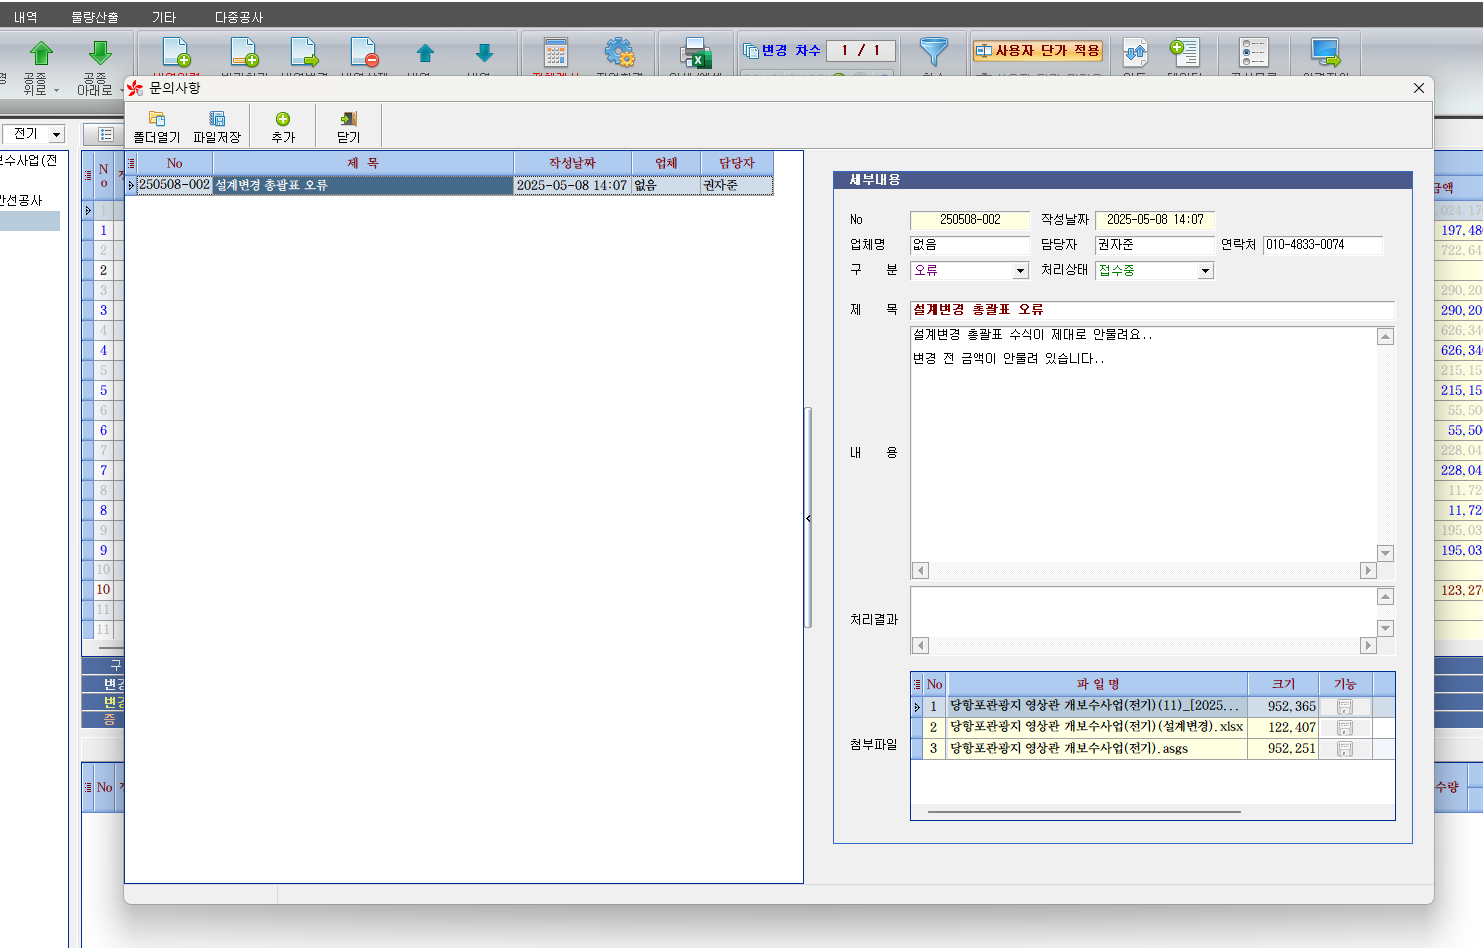Click the attachment list horizontal scrollbar
Image resolution: width=1483 pixels, height=948 pixels.
coord(1084,812)
